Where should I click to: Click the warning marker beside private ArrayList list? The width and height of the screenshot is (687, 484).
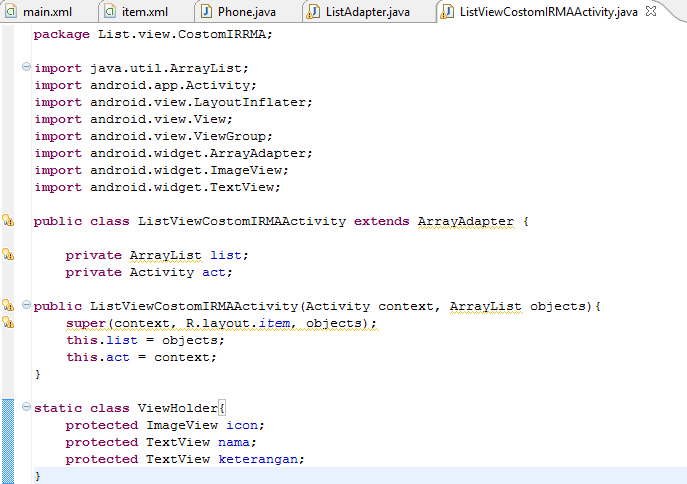(8, 254)
